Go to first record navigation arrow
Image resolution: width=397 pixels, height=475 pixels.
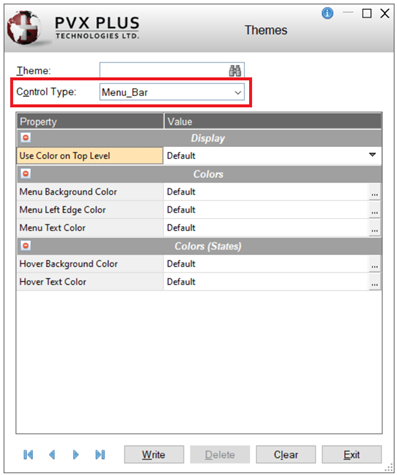(x=28, y=454)
